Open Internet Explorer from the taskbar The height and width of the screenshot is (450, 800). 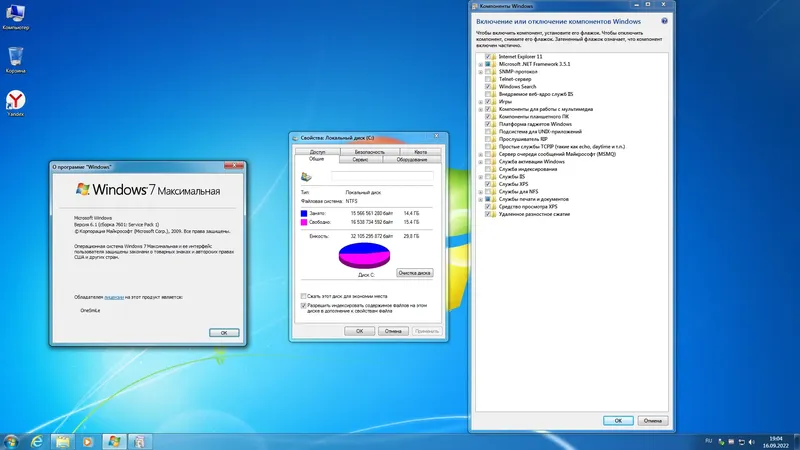point(37,441)
